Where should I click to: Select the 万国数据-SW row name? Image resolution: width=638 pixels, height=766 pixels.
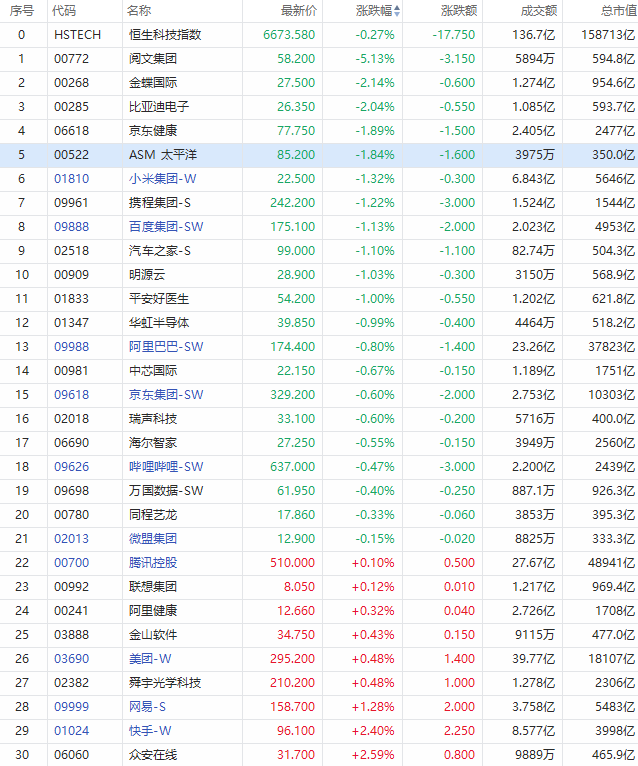pos(166,490)
